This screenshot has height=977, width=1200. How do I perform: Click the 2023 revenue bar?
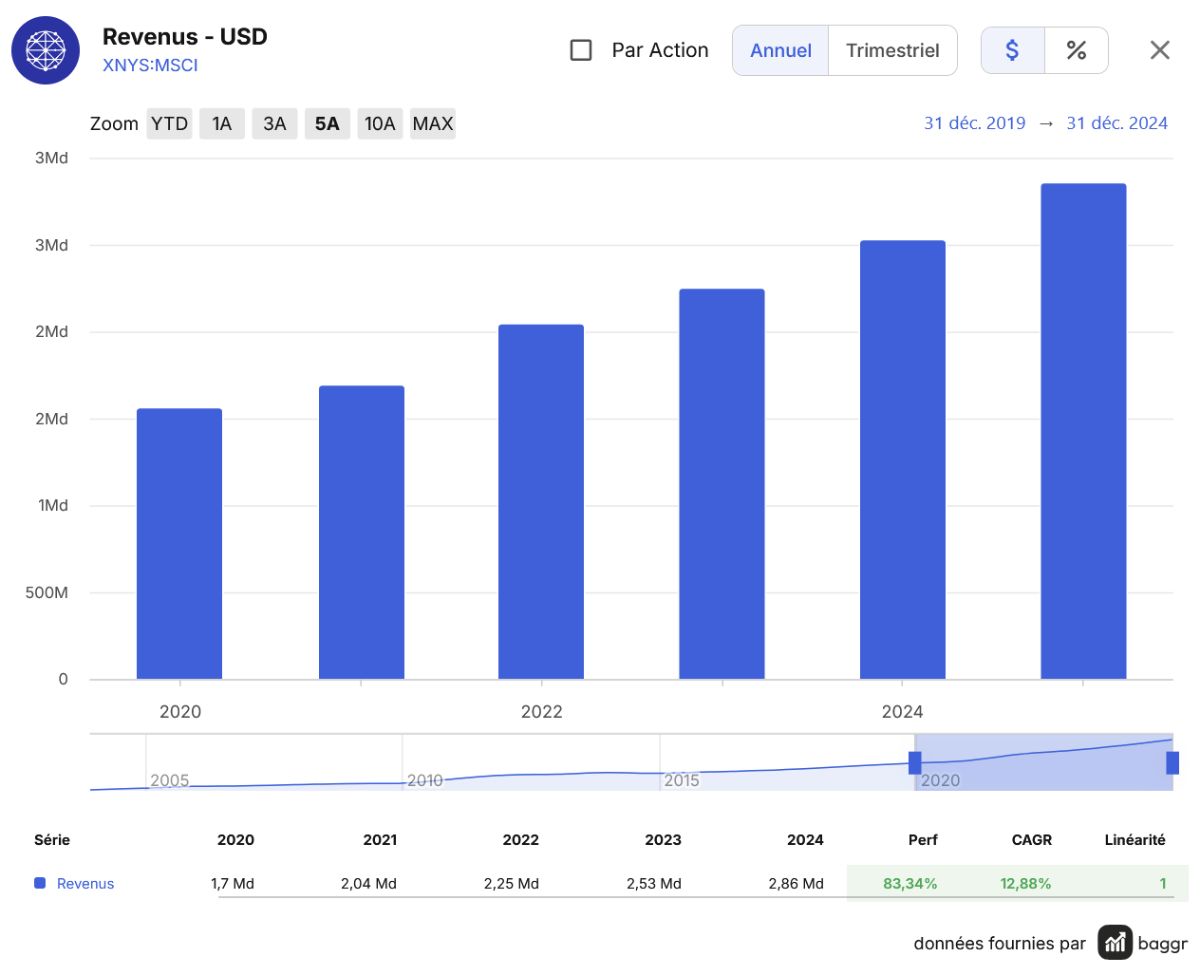pos(722,484)
